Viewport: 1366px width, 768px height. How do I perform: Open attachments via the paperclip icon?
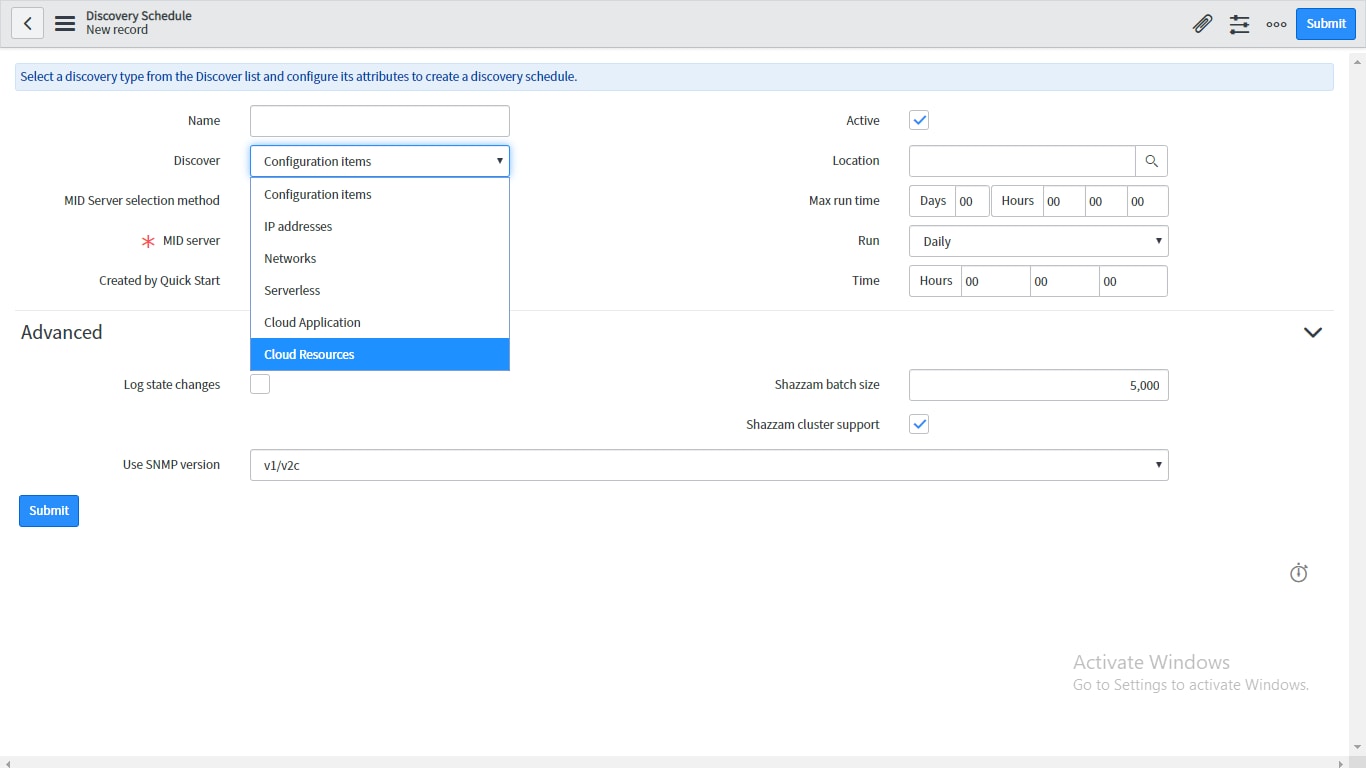click(x=1203, y=24)
